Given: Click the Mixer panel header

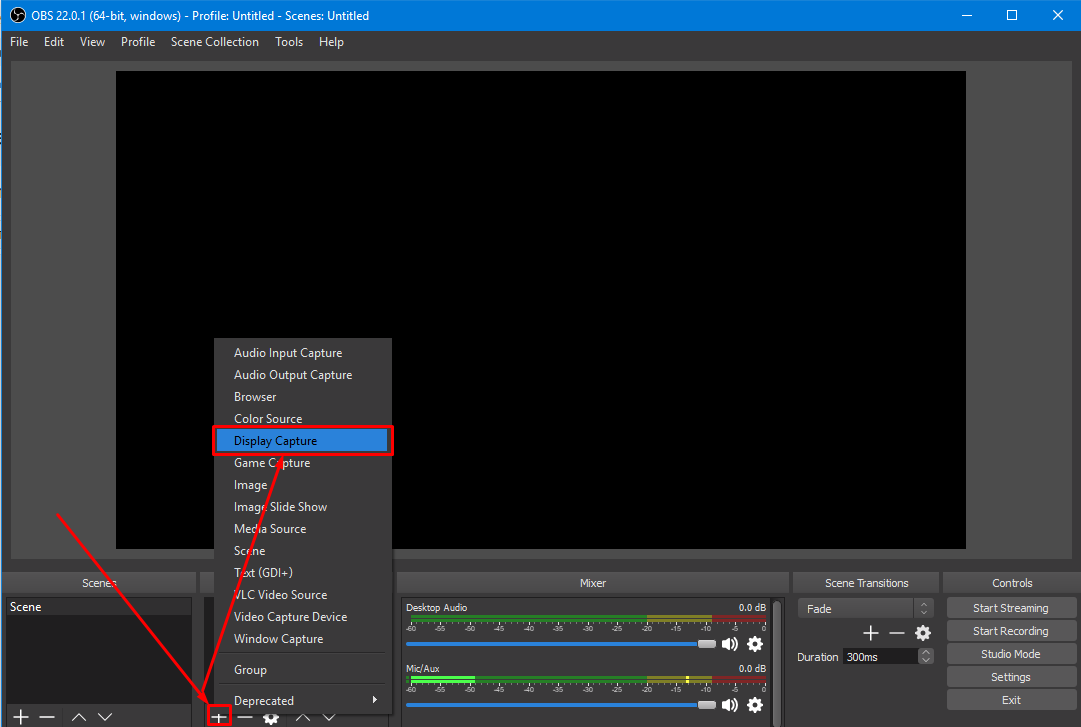Looking at the screenshot, I should pyautogui.click(x=593, y=583).
